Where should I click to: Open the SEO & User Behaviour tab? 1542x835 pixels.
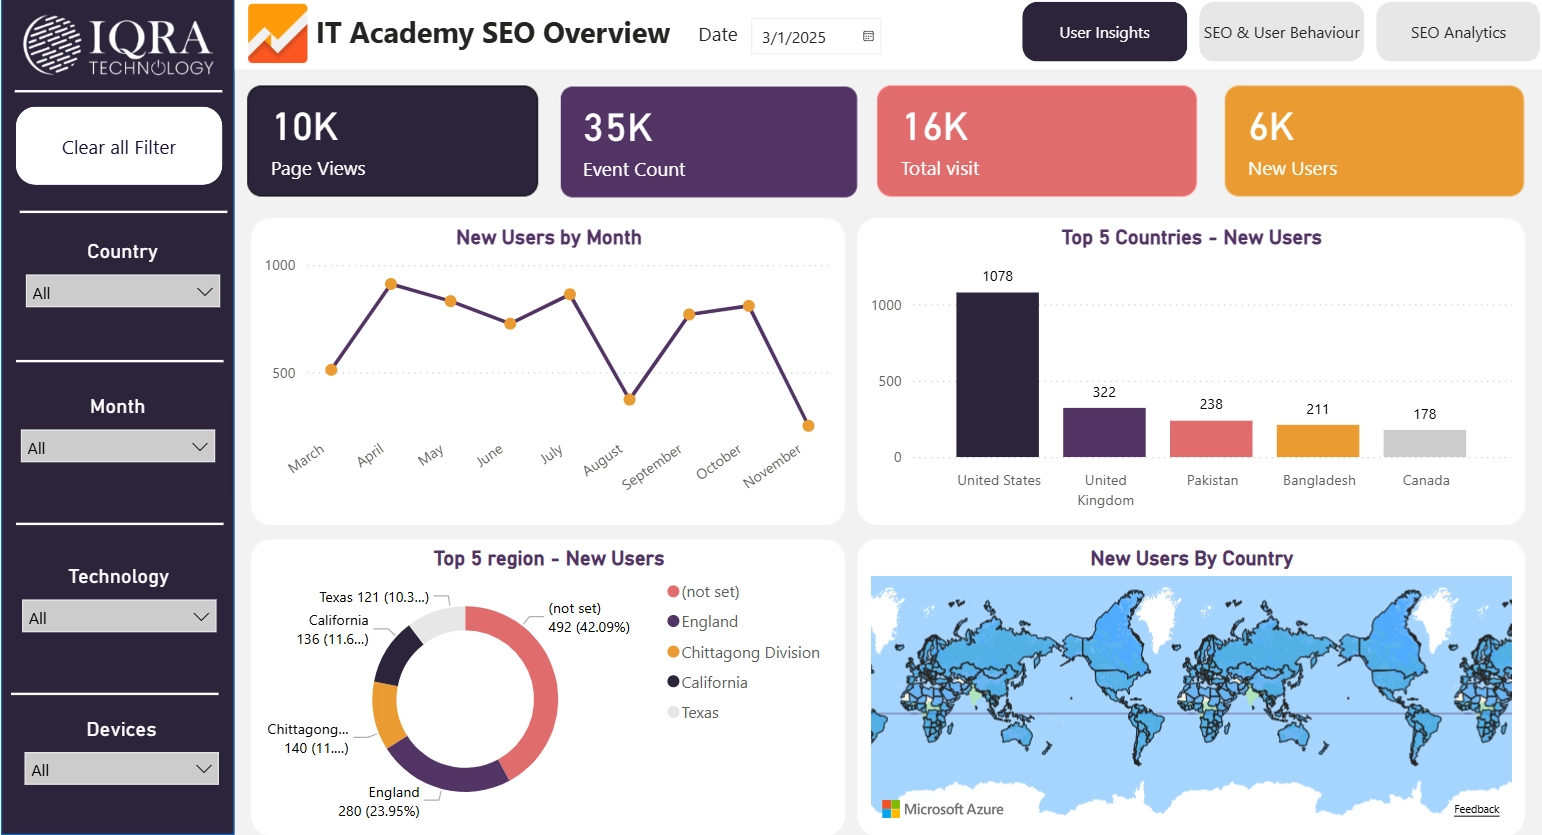coord(1281,32)
